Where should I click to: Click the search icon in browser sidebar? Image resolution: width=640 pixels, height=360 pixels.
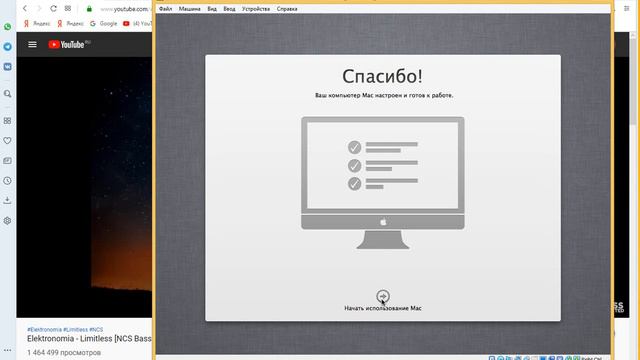pyautogui.click(x=7, y=94)
